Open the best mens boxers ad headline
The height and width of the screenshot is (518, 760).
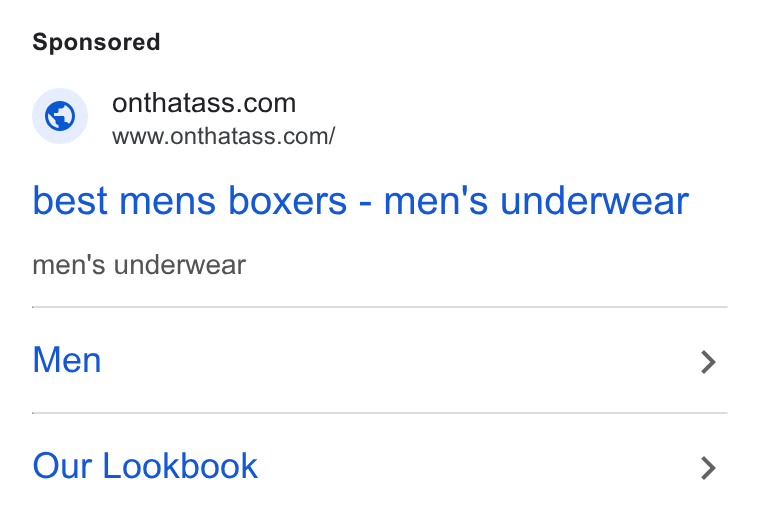[x=361, y=201]
